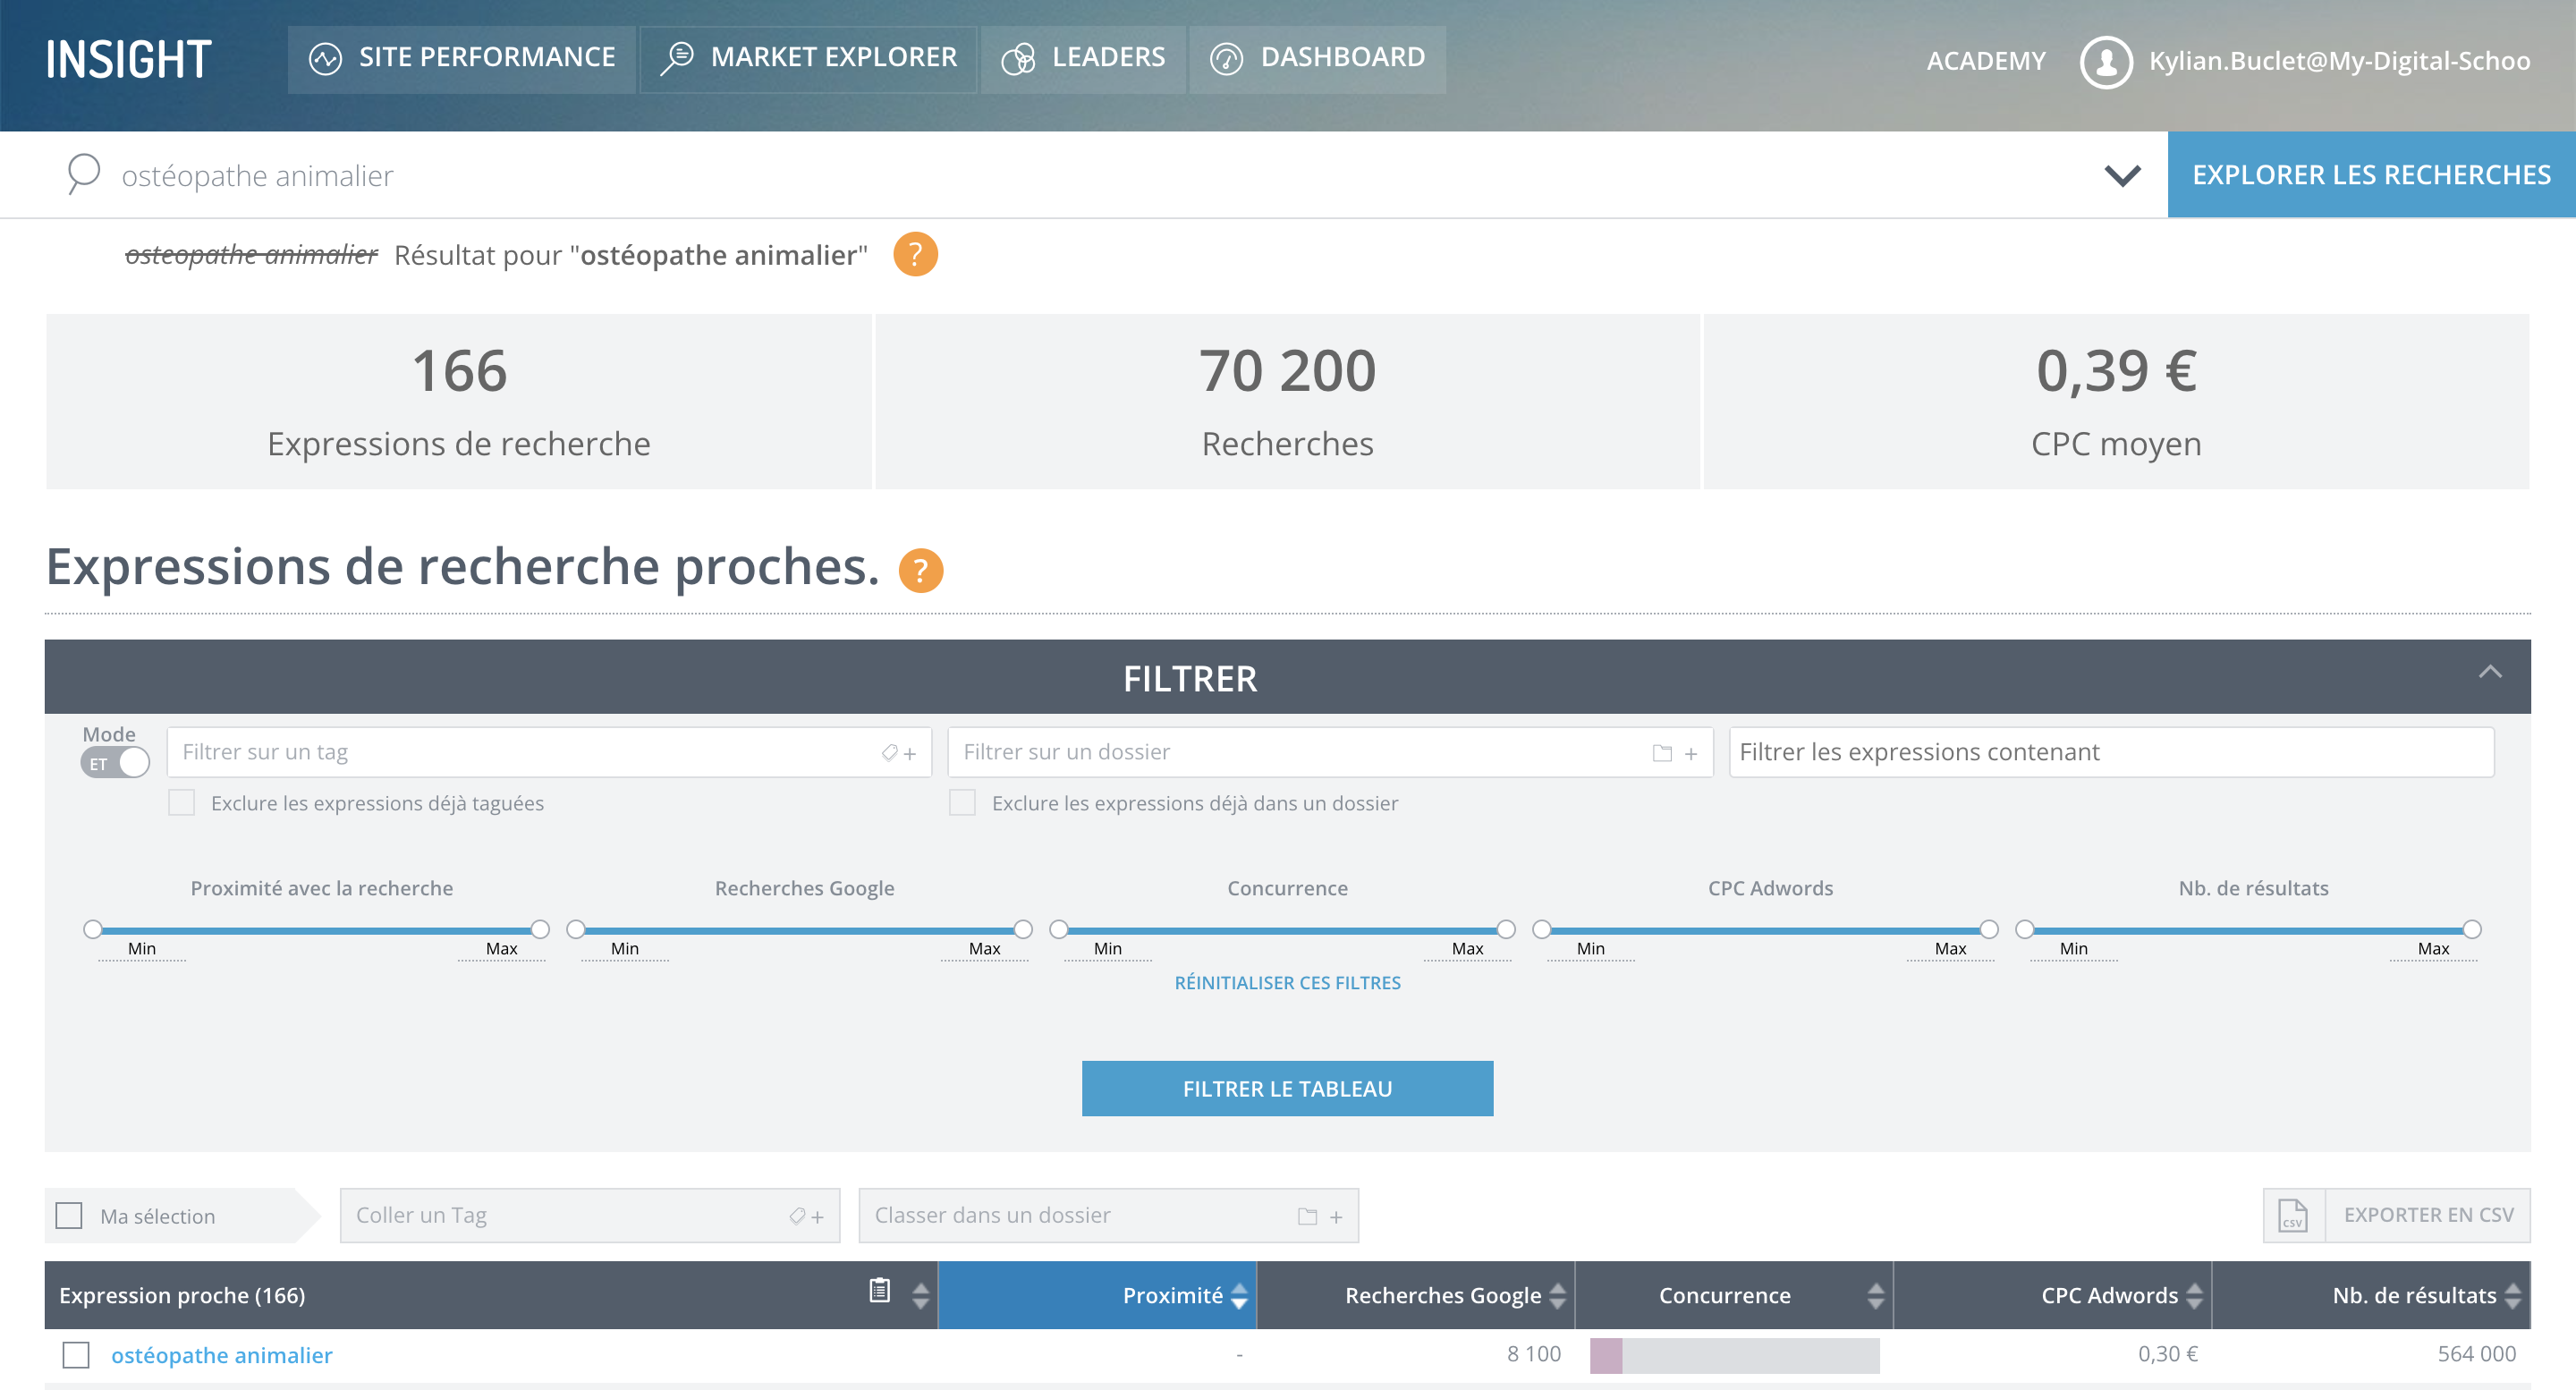Click tag plus icon in Filtrer sur un tag
Screen dimensions: 2576x1390
898,753
